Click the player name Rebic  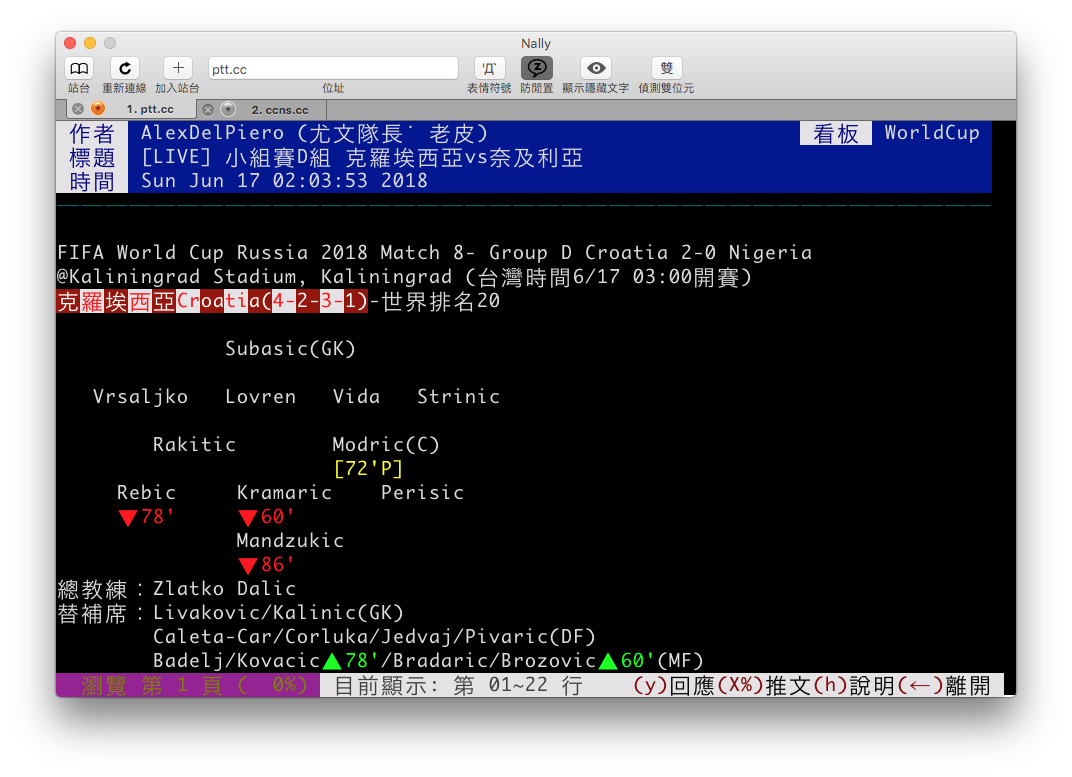pyautogui.click(x=146, y=493)
